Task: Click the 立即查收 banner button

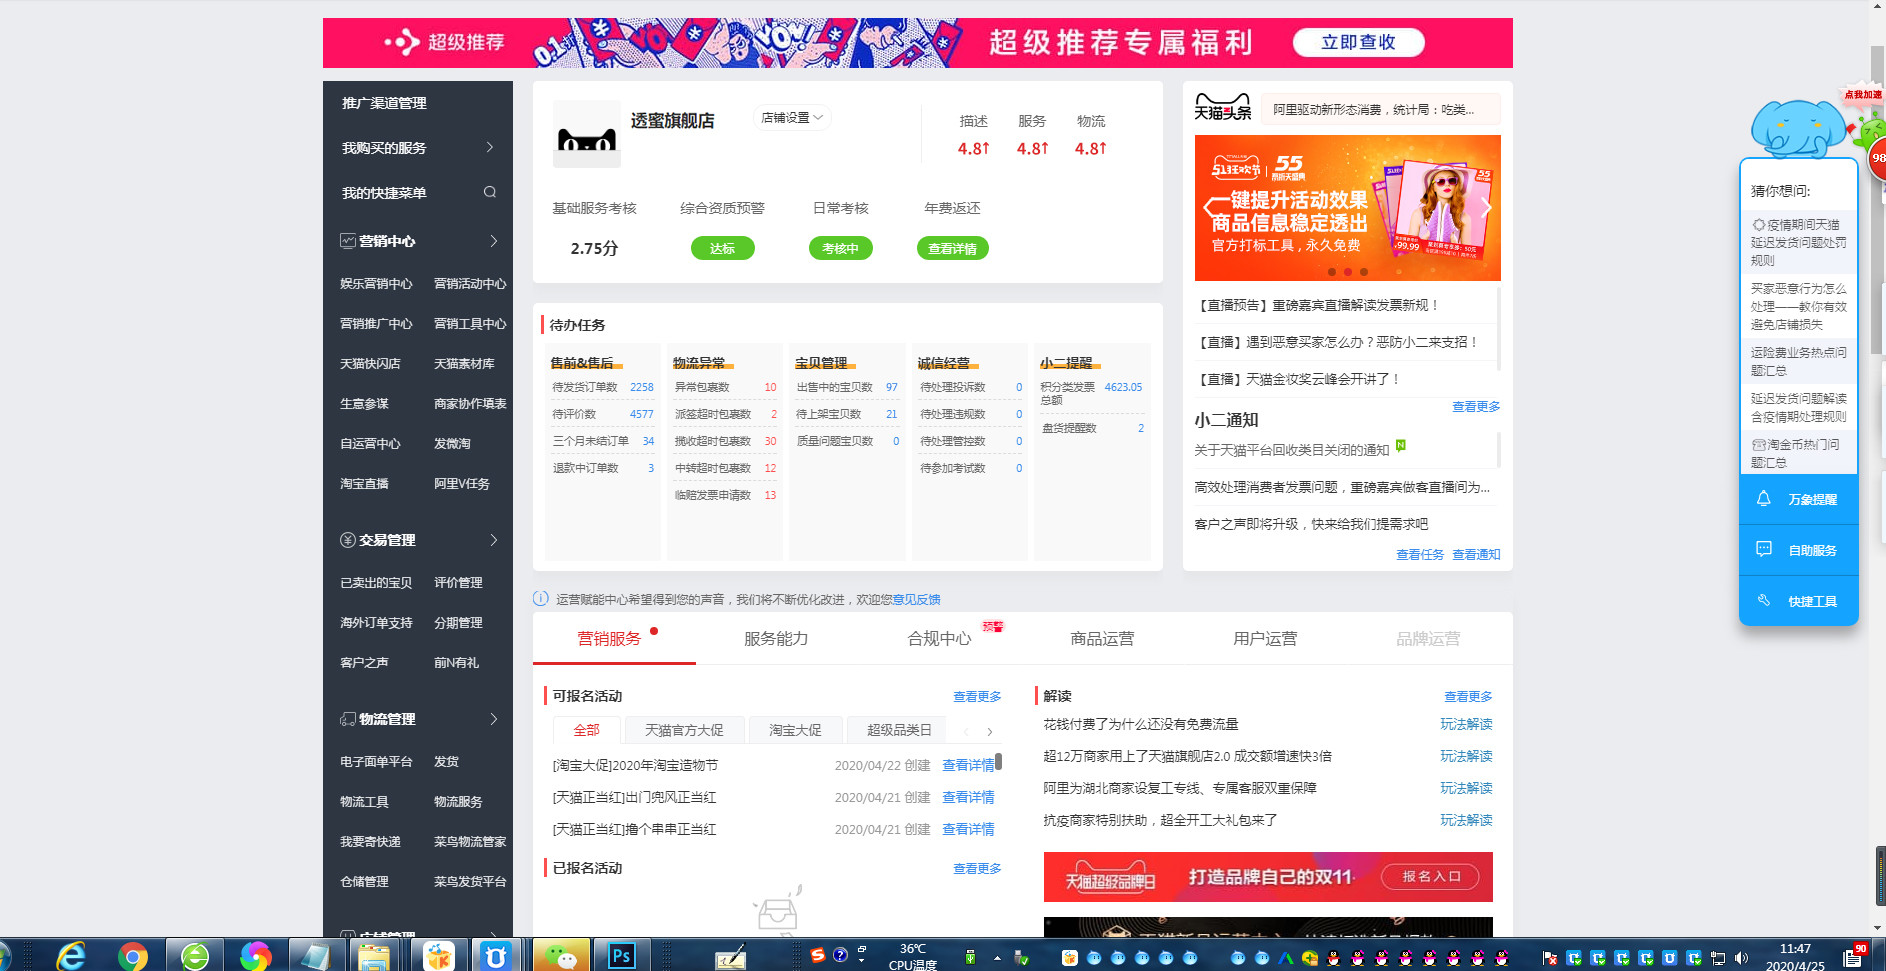Action: 1358,42
